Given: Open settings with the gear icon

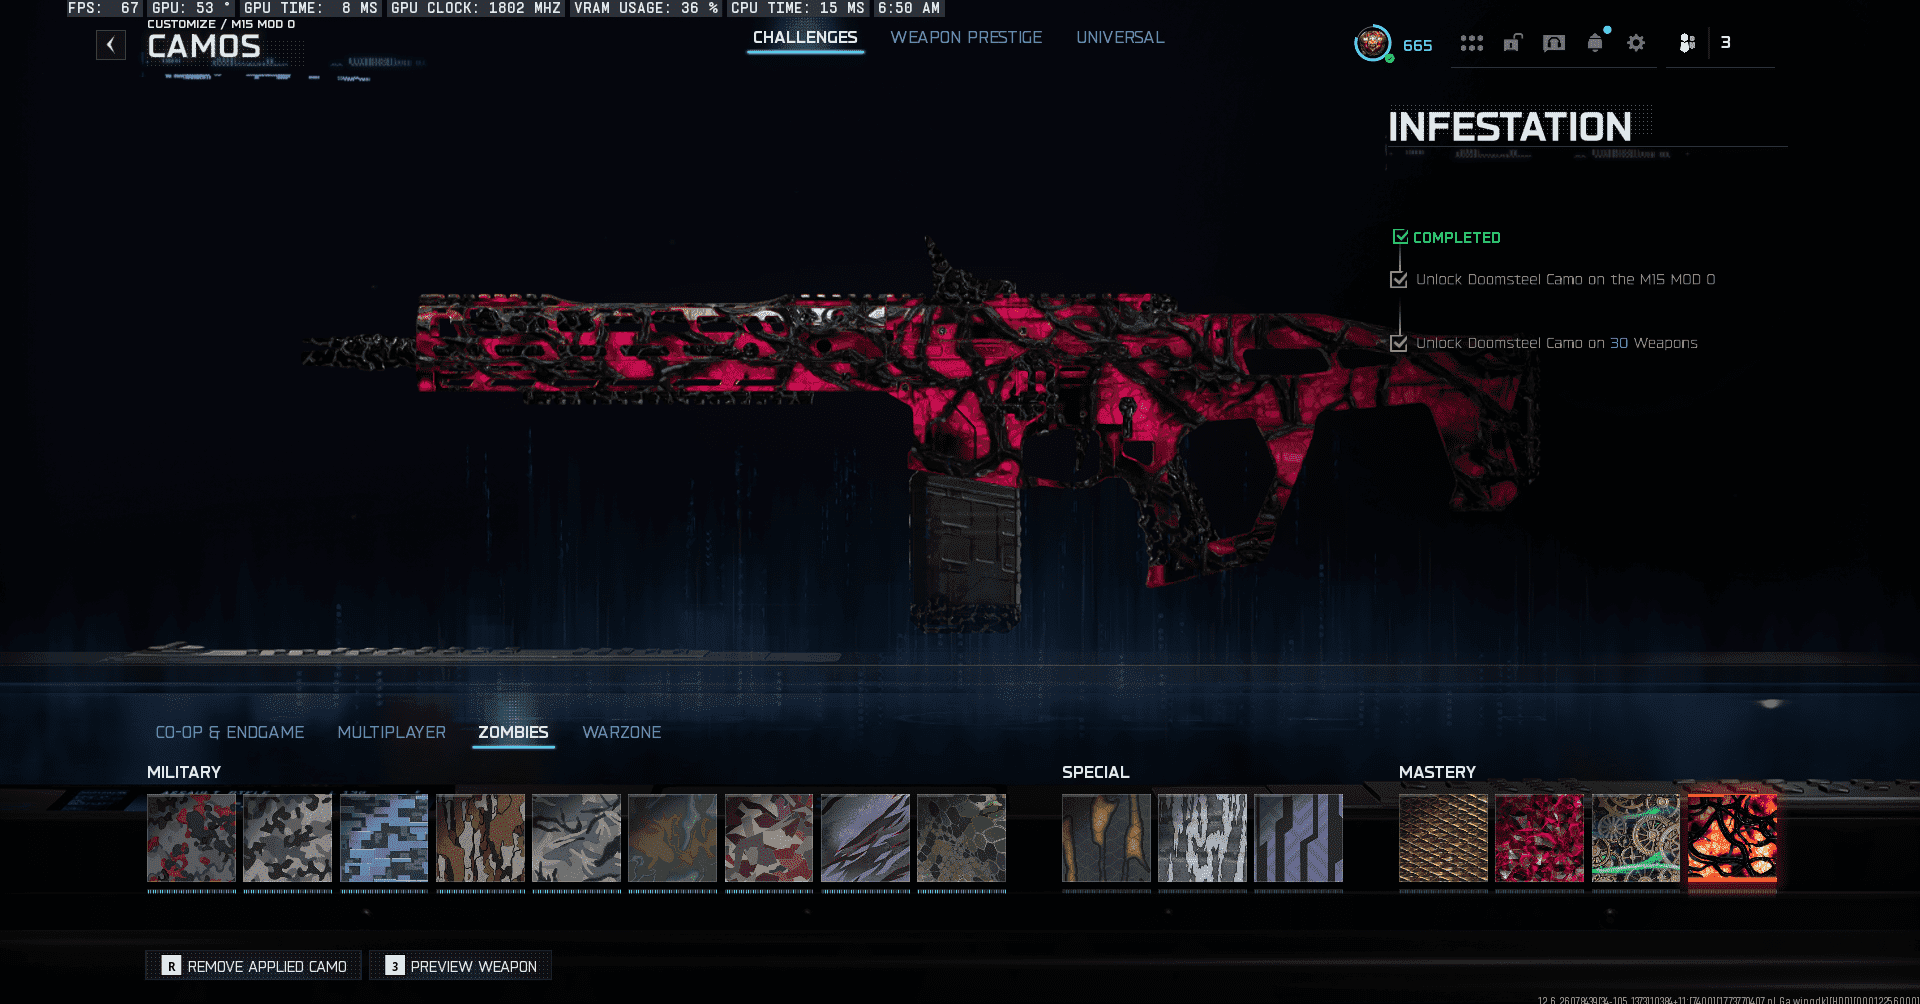Looking at the screenshot, I should 1636,43.
